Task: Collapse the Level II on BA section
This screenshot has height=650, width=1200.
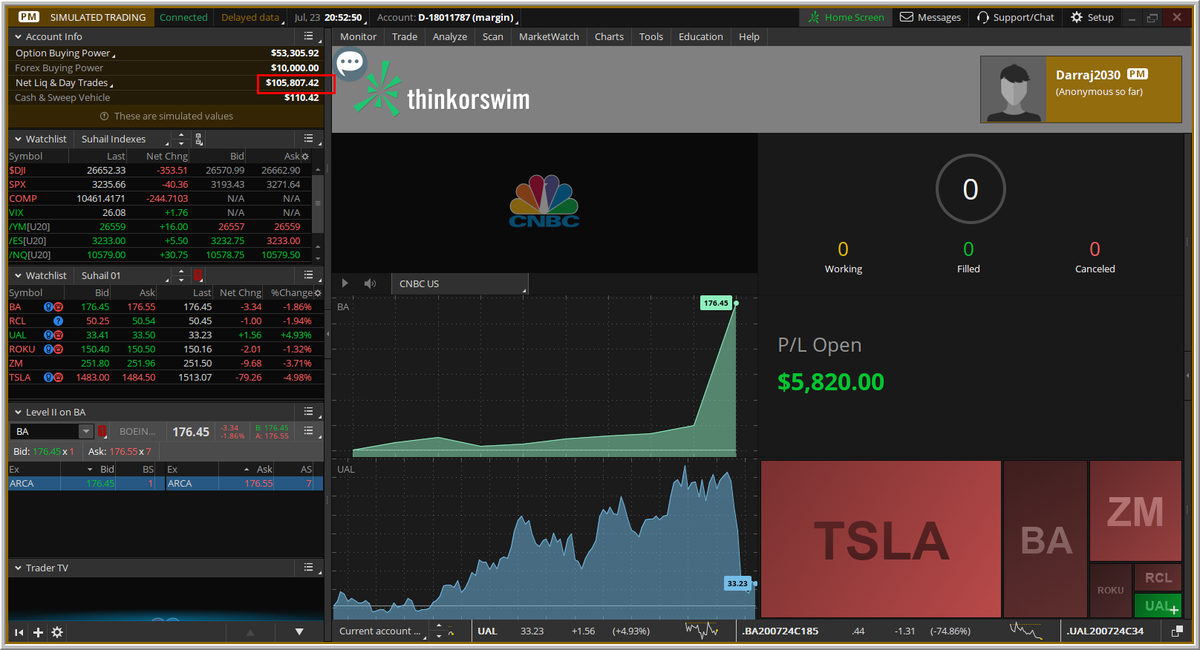Action: tap(18, 411)
